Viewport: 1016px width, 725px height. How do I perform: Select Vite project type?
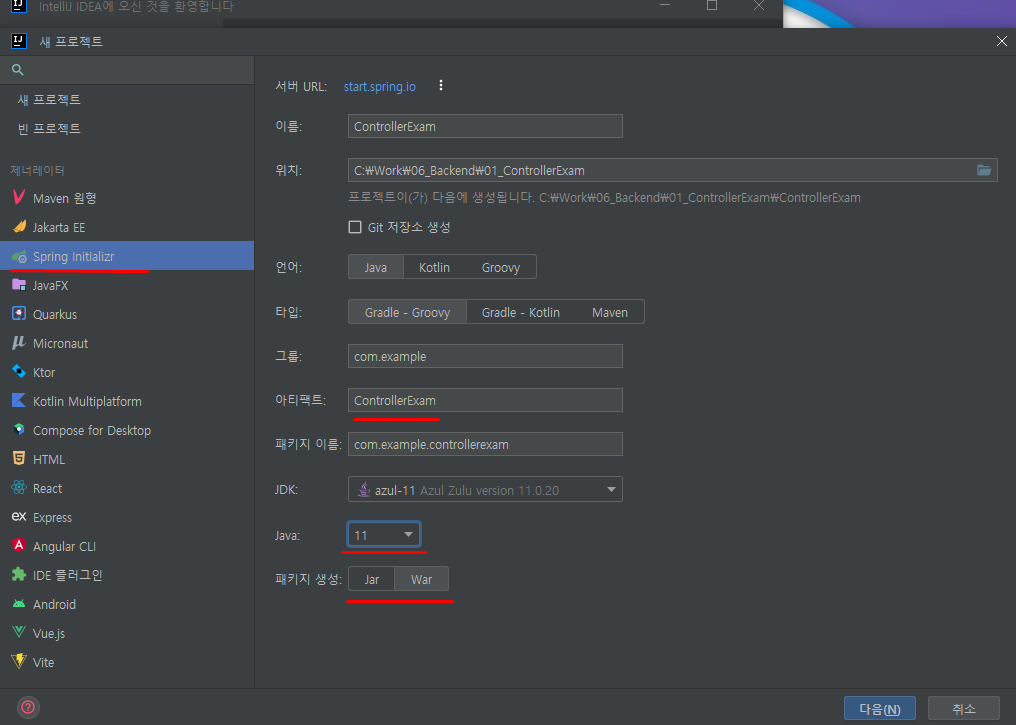coord(127,662)
